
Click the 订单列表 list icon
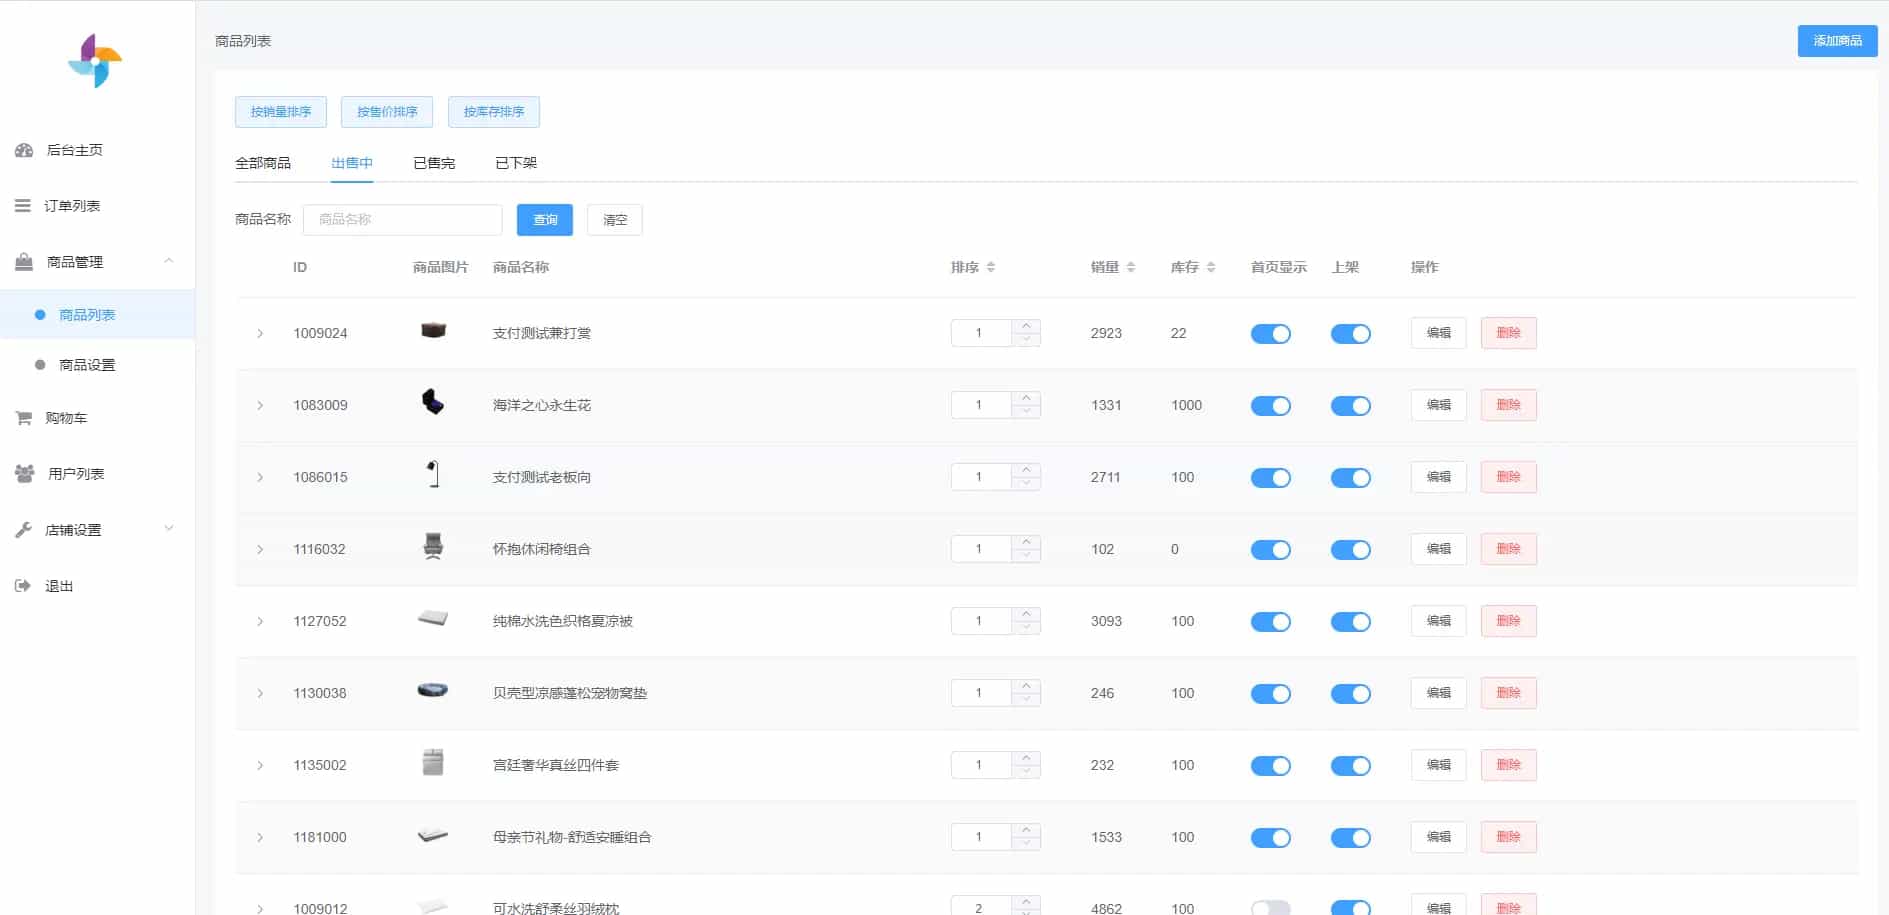[x=23, y=205]
